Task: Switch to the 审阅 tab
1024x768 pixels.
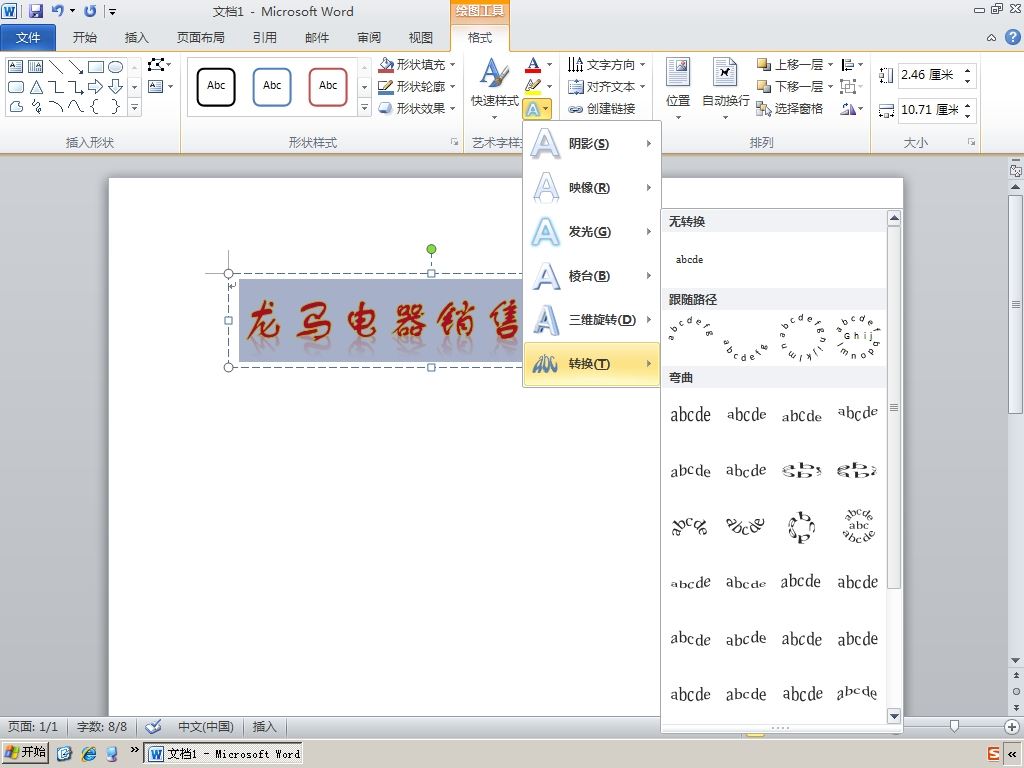Action: coord(369,38)
